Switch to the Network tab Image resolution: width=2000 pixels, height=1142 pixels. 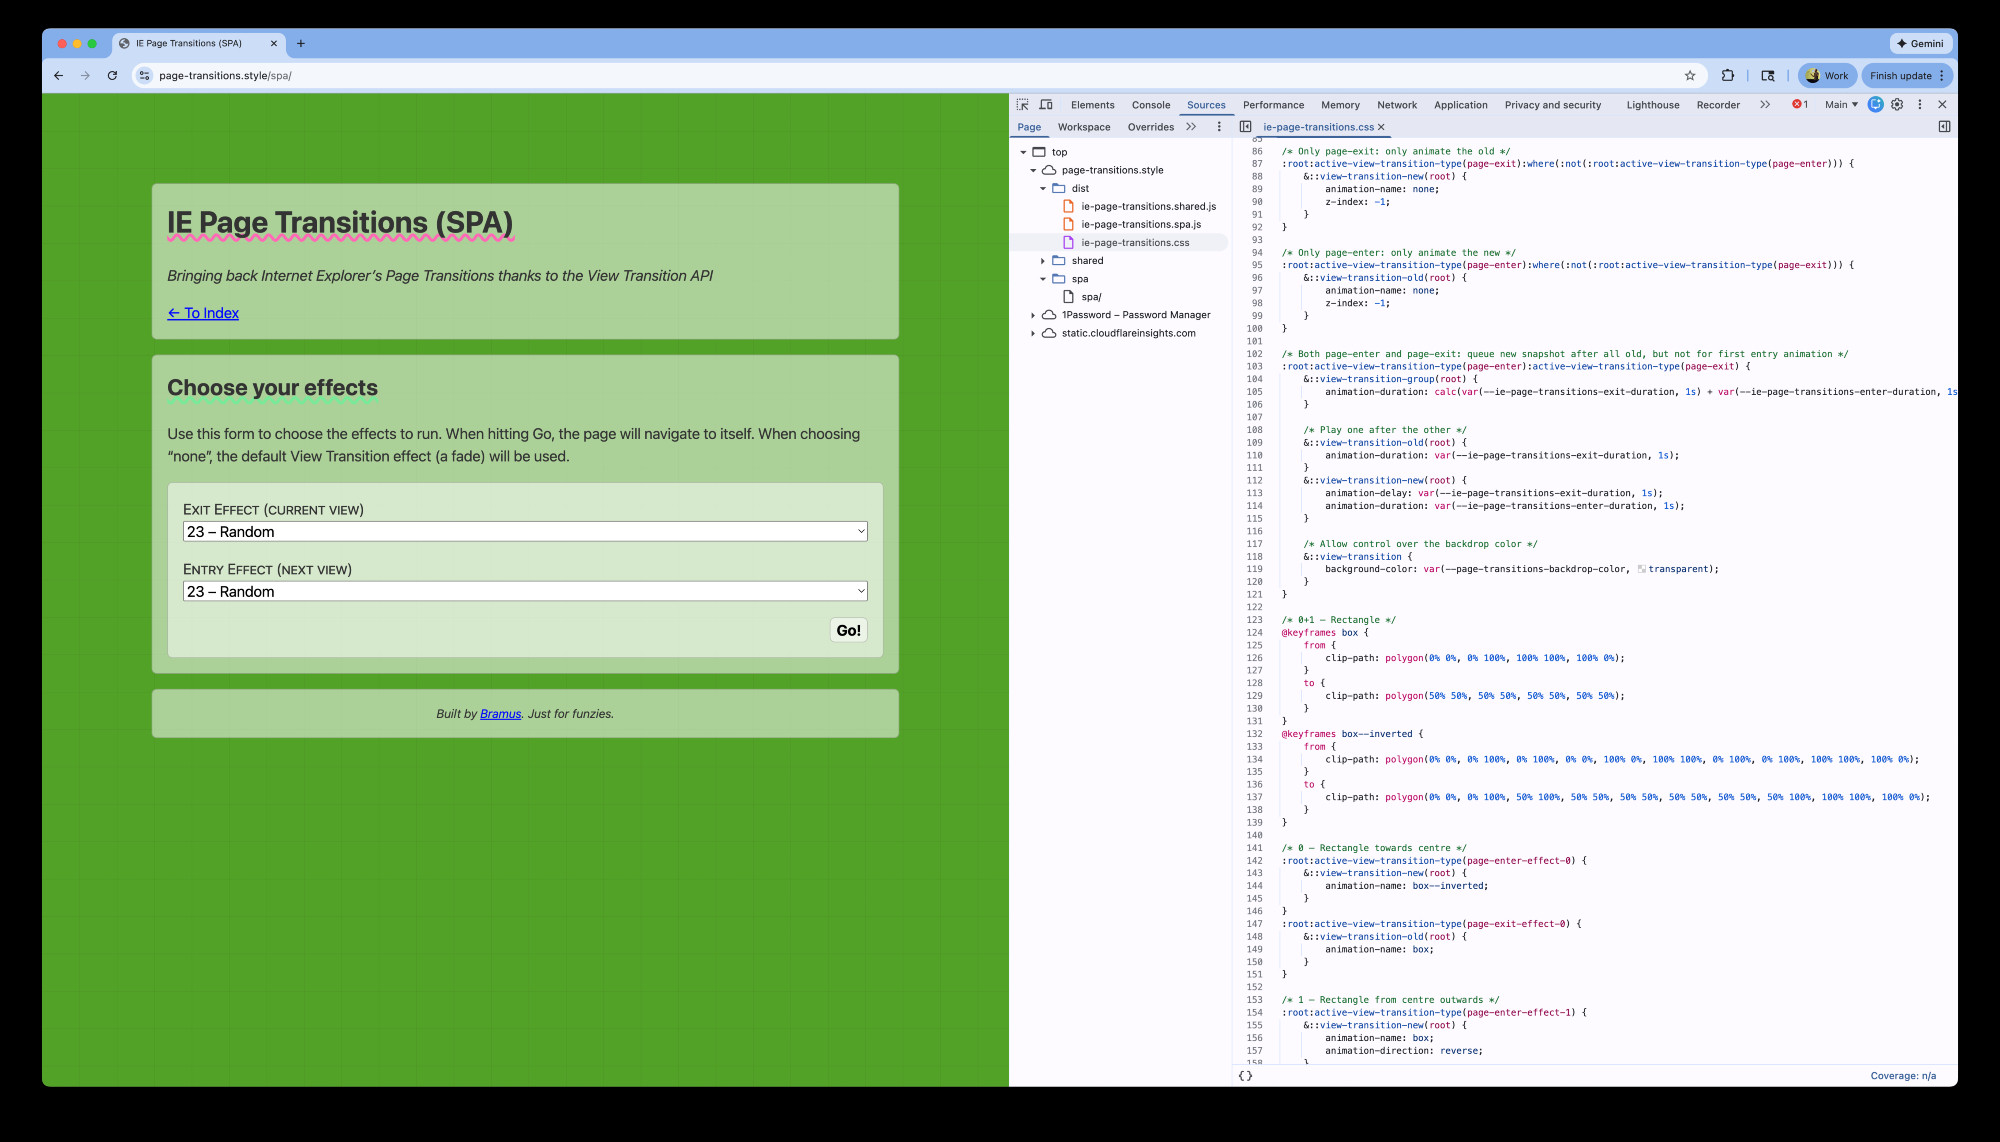(x=1396, y=105)
